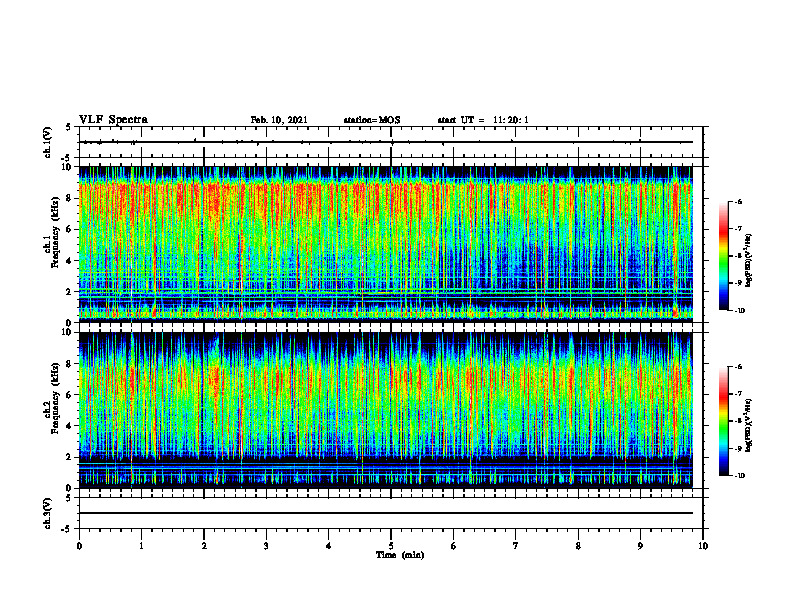Click the ch.1 color bar PSD unit label
The width and height of the screenshot is (792, 612).
[x=749, y=261]
